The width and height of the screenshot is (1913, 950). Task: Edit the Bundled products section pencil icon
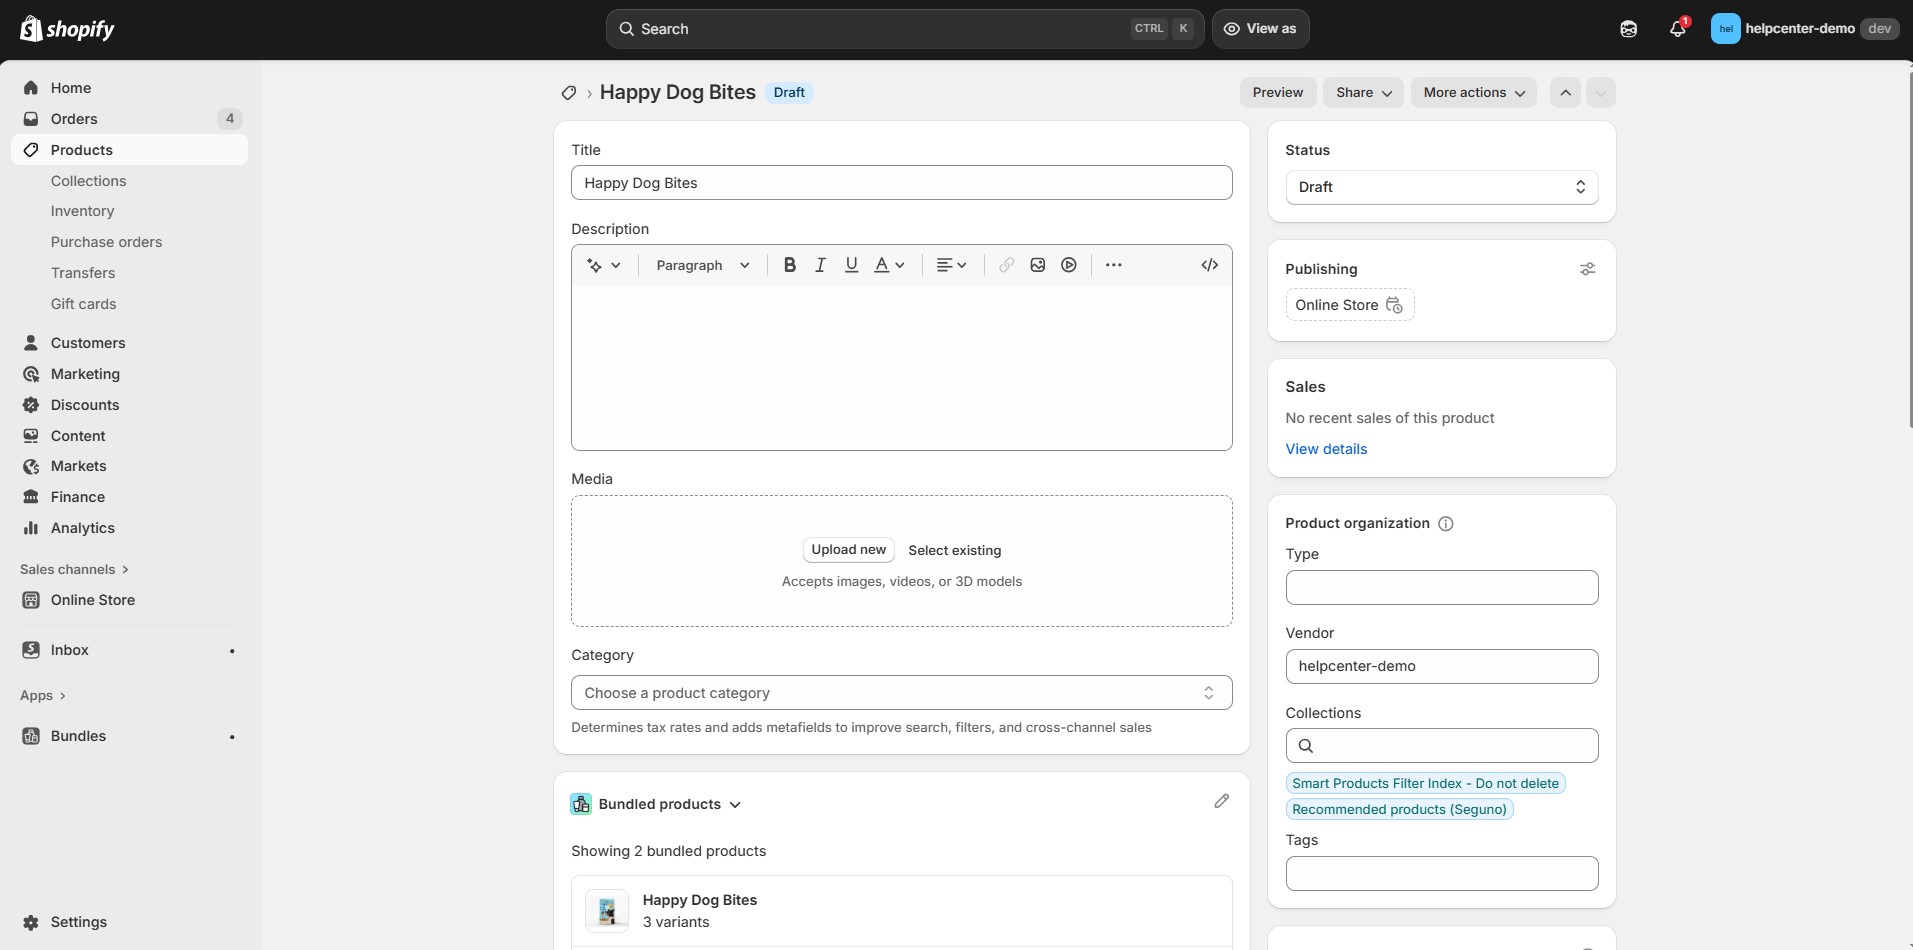[1221, 801]
